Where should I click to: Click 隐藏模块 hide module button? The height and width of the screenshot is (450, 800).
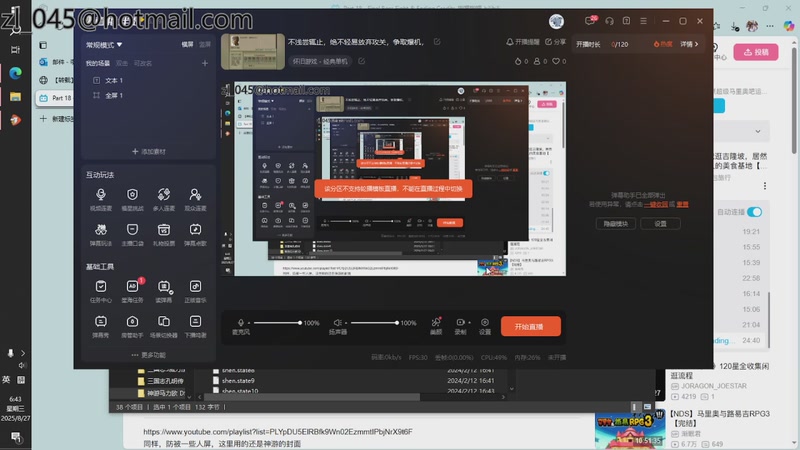click(x=616, y=223)
